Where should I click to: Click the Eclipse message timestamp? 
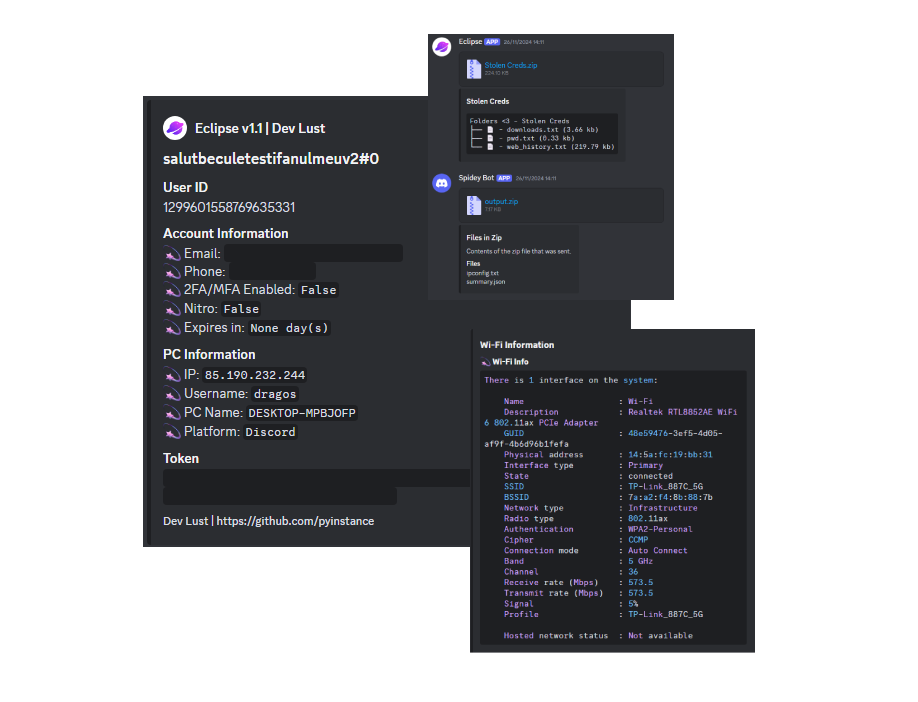[523, 42]
